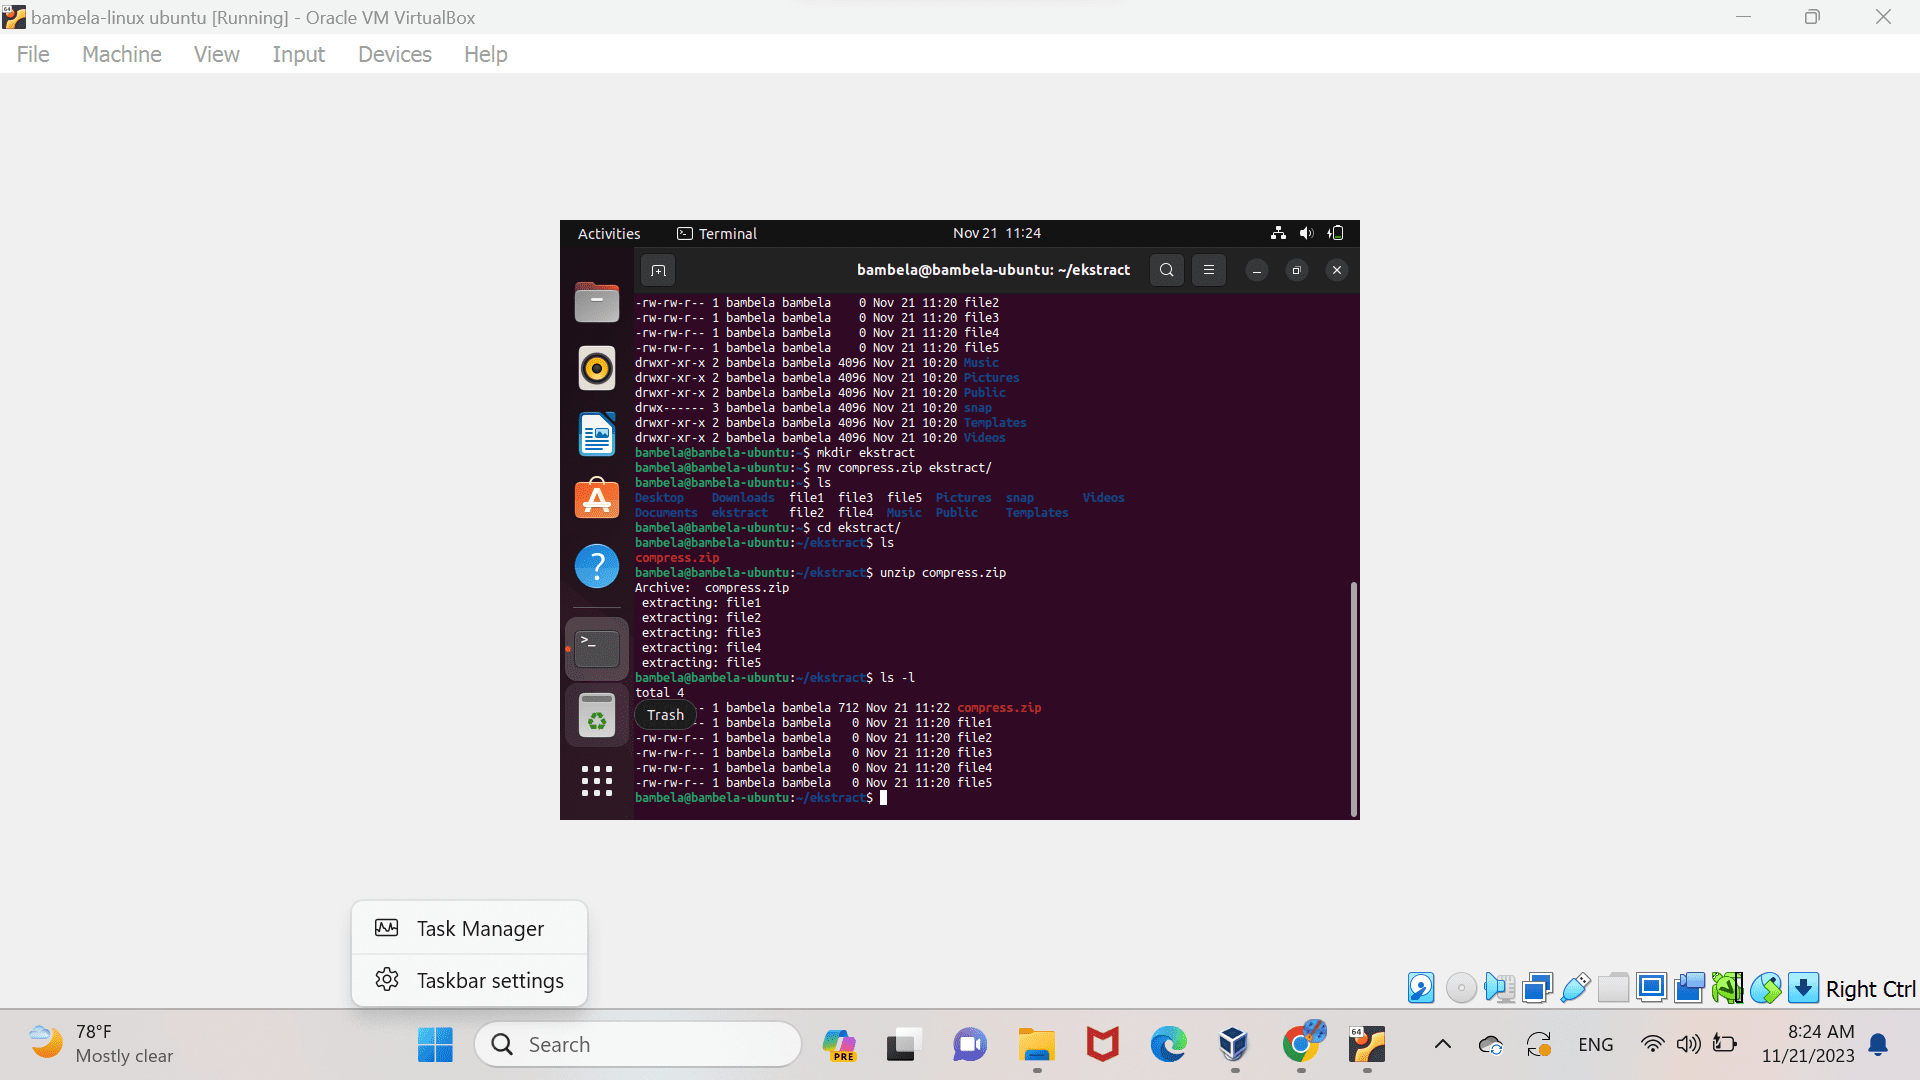This screenshot has height=1080, width=1920.
Task: Click the VirtualBox hard disk status icon
Action: click(x=1421, y=988)
